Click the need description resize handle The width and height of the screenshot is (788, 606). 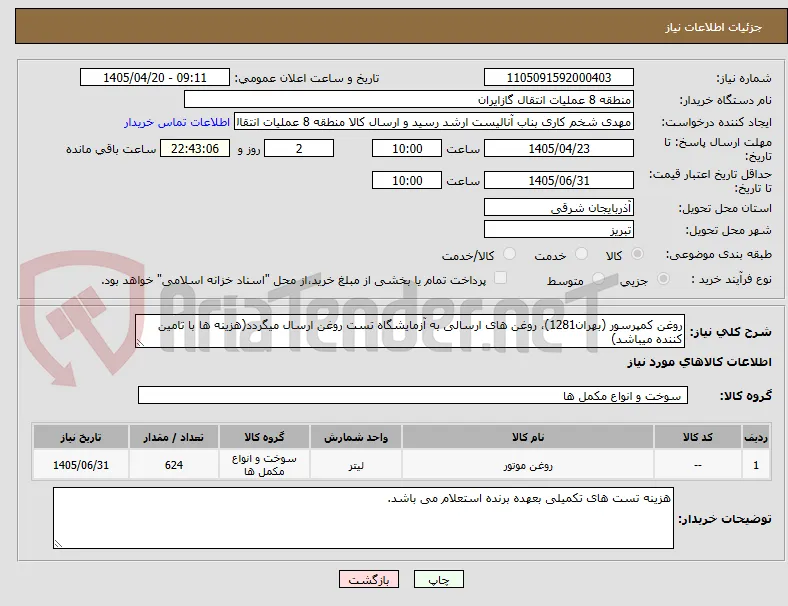pos(140,343)
